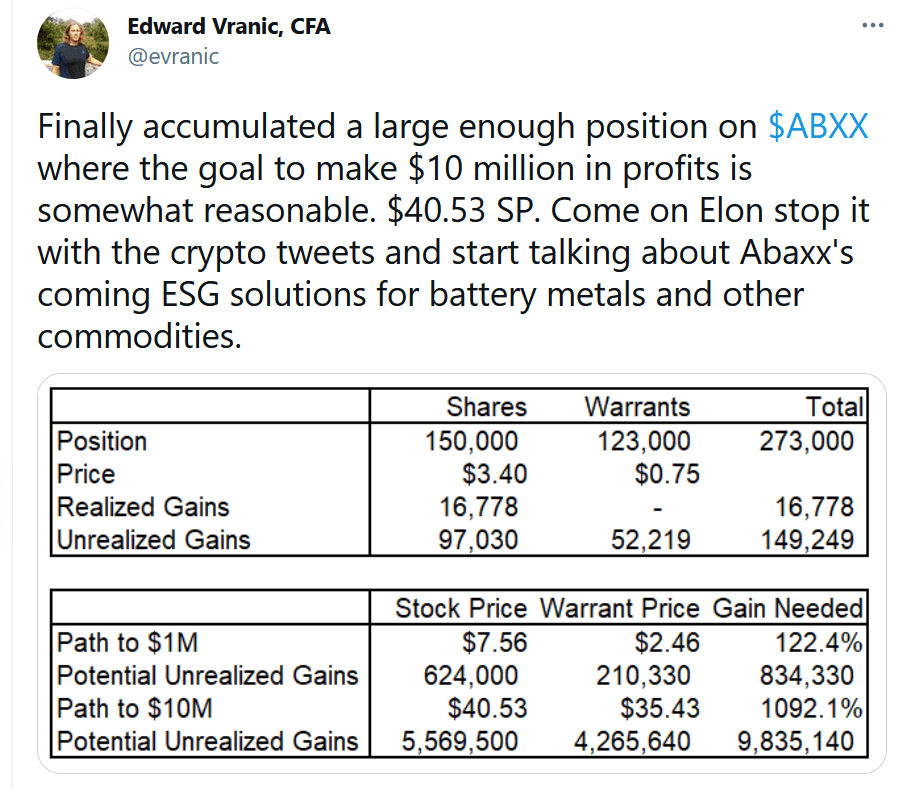Click the Total column header
The width and height of the screenshot is (905, 789).
coord(835,406)
